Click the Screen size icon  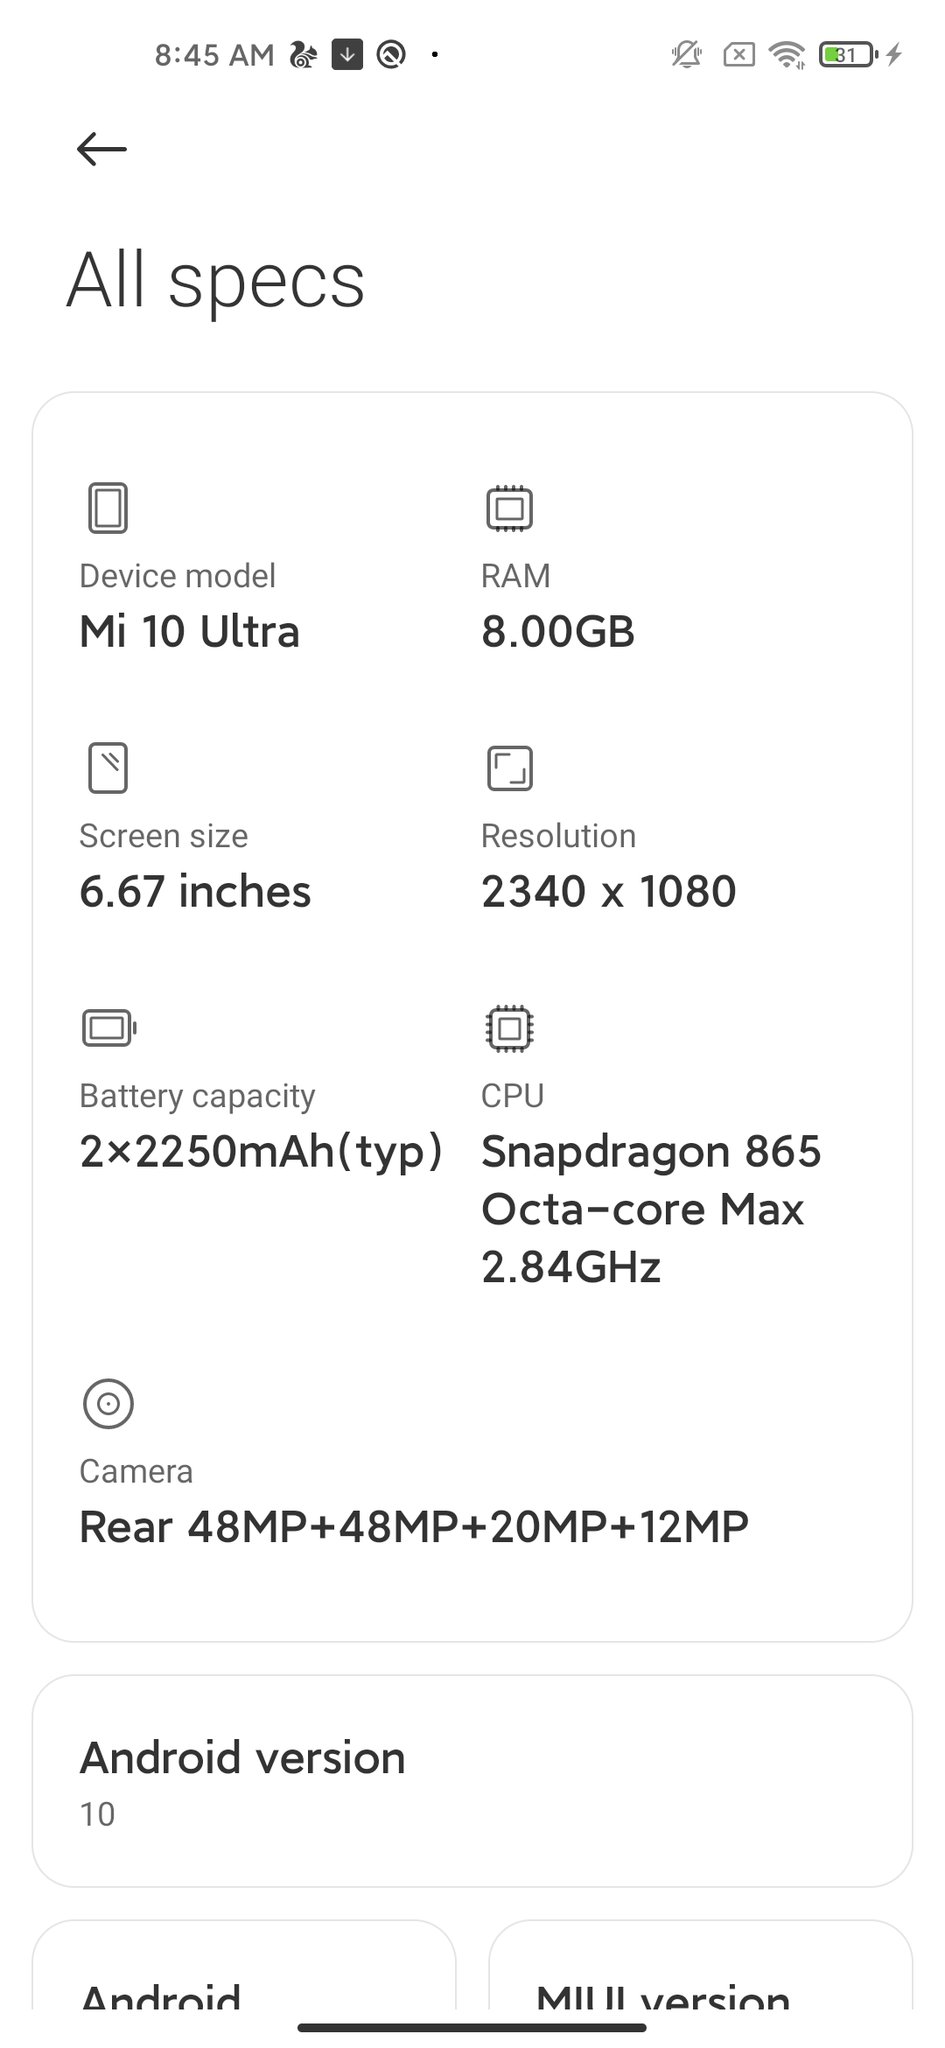tap(108, 768)
